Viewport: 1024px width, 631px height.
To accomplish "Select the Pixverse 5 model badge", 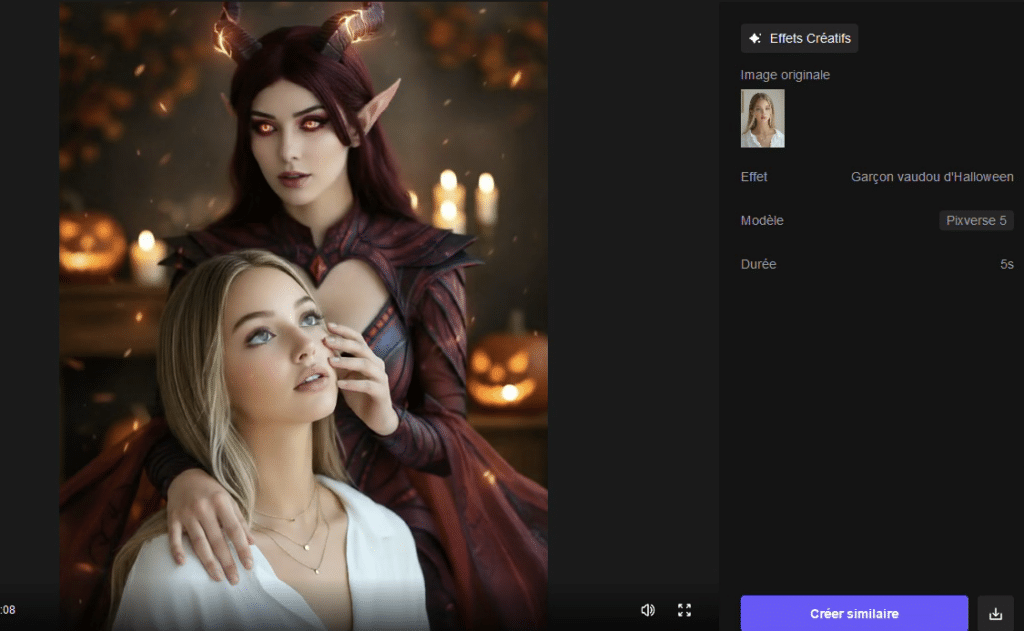I will [975, 220].
